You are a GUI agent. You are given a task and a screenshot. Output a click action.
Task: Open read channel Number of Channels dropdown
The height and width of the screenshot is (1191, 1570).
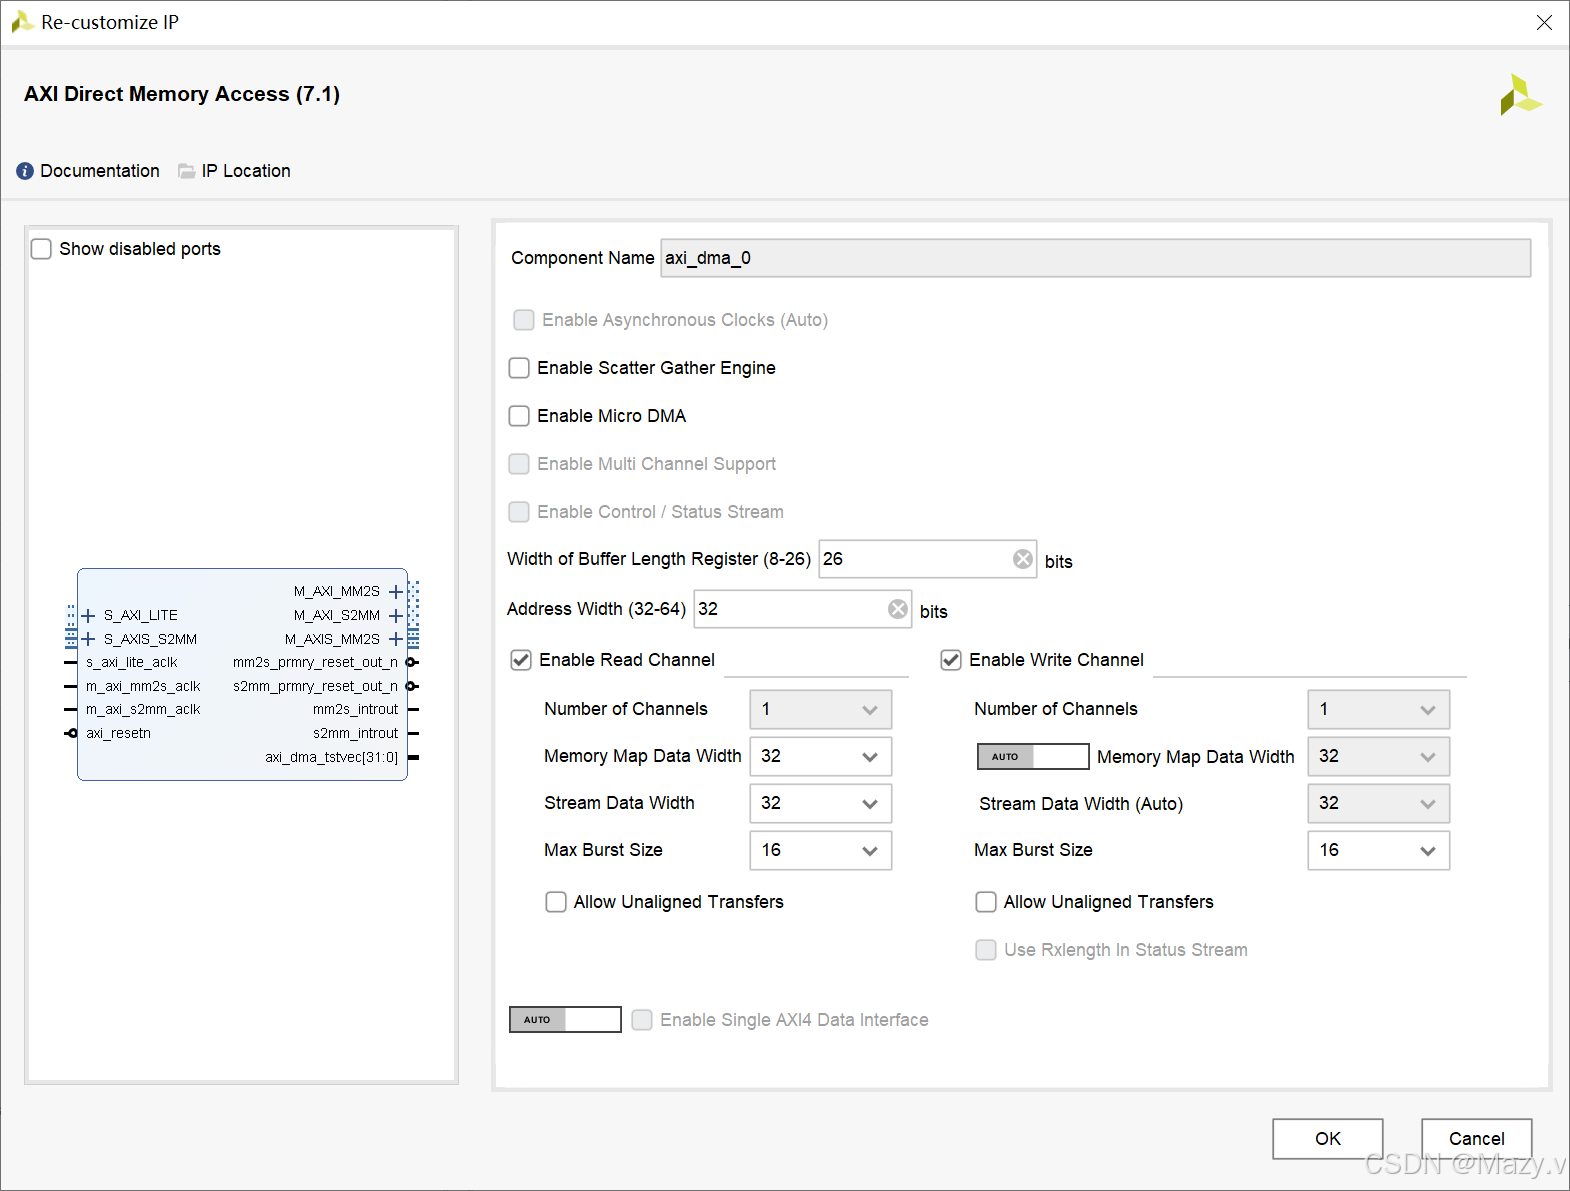pos(820,709)
